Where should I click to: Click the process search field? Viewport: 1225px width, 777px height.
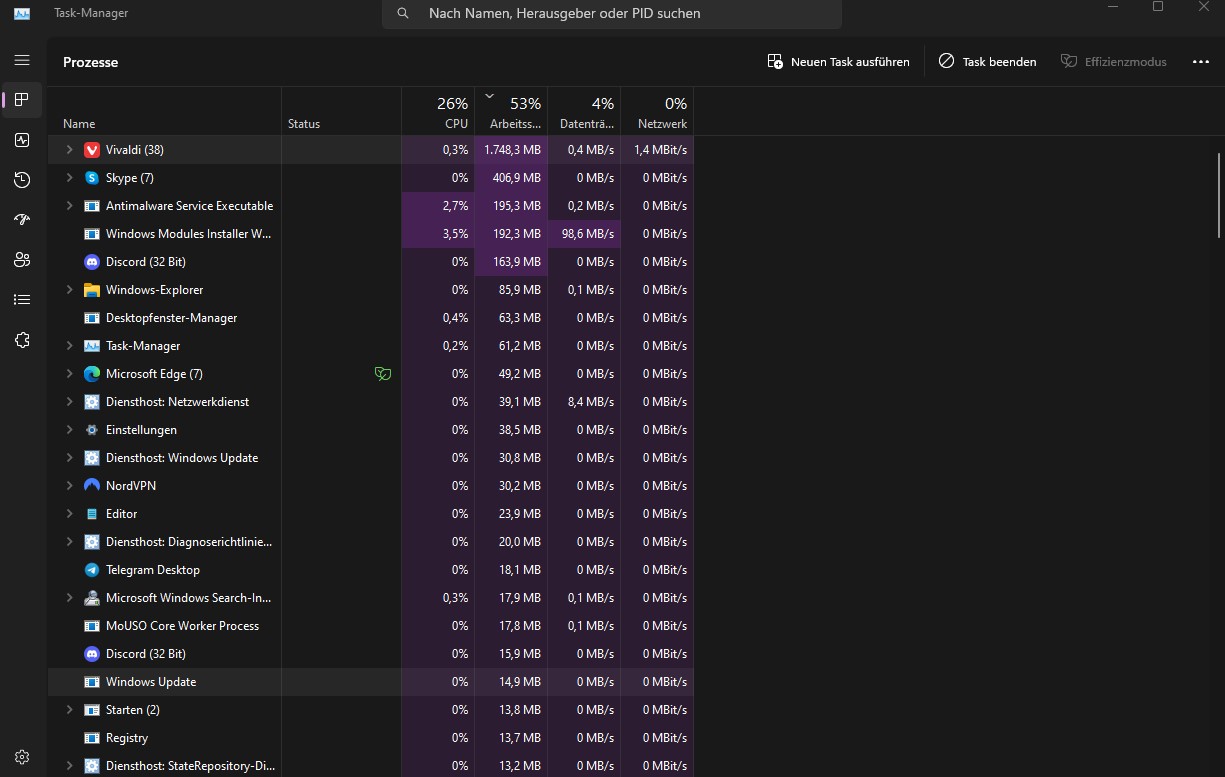pyautogui.click(x=612, y=14)
